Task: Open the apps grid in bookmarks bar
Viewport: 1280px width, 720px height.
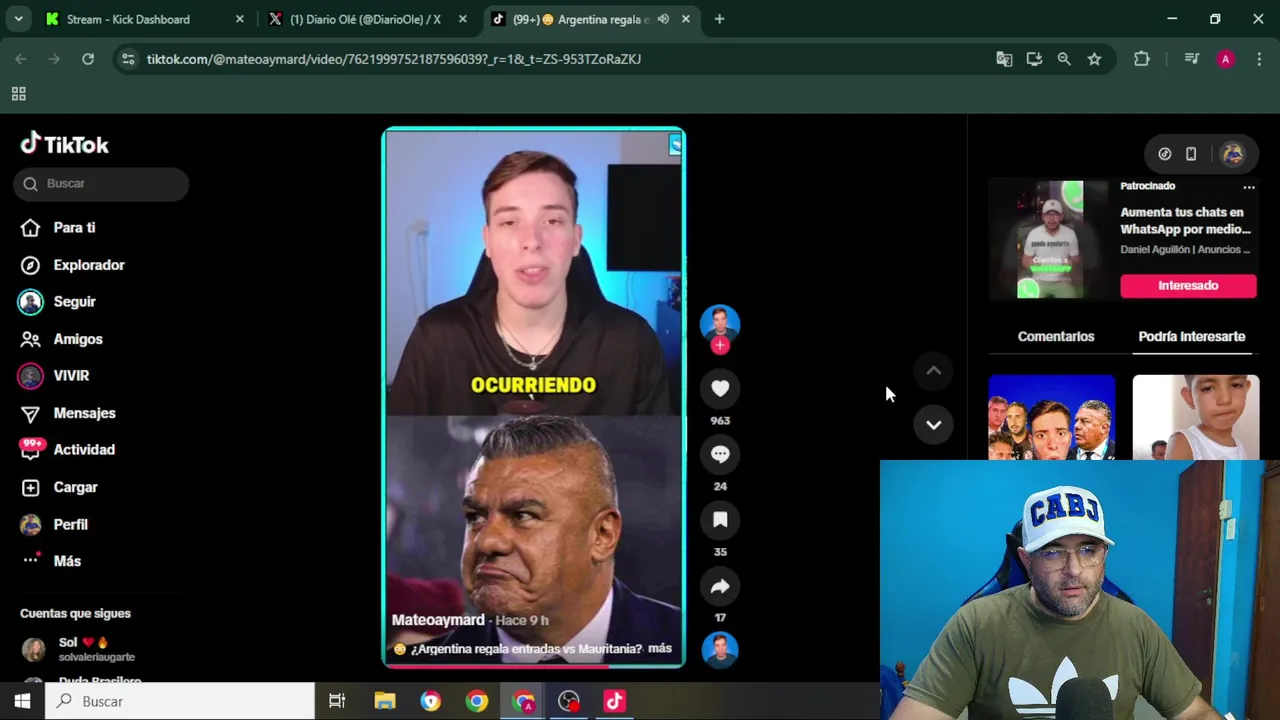Action: tap(18, 94)
